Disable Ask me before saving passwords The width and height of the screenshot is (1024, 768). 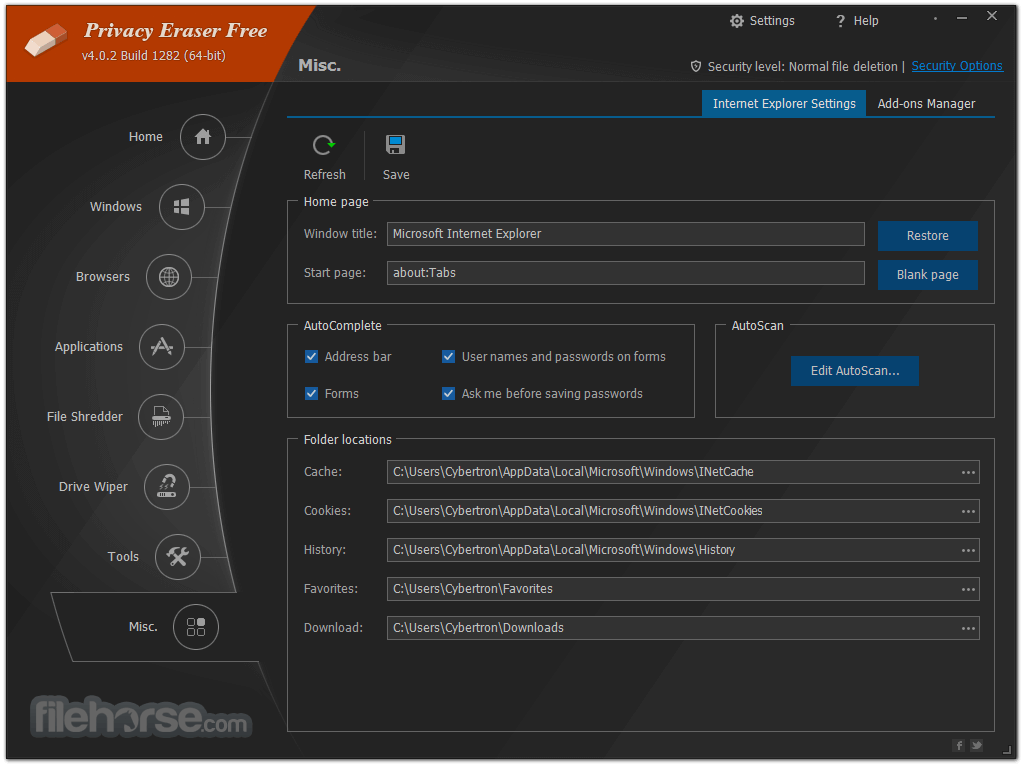pos(449,394)
